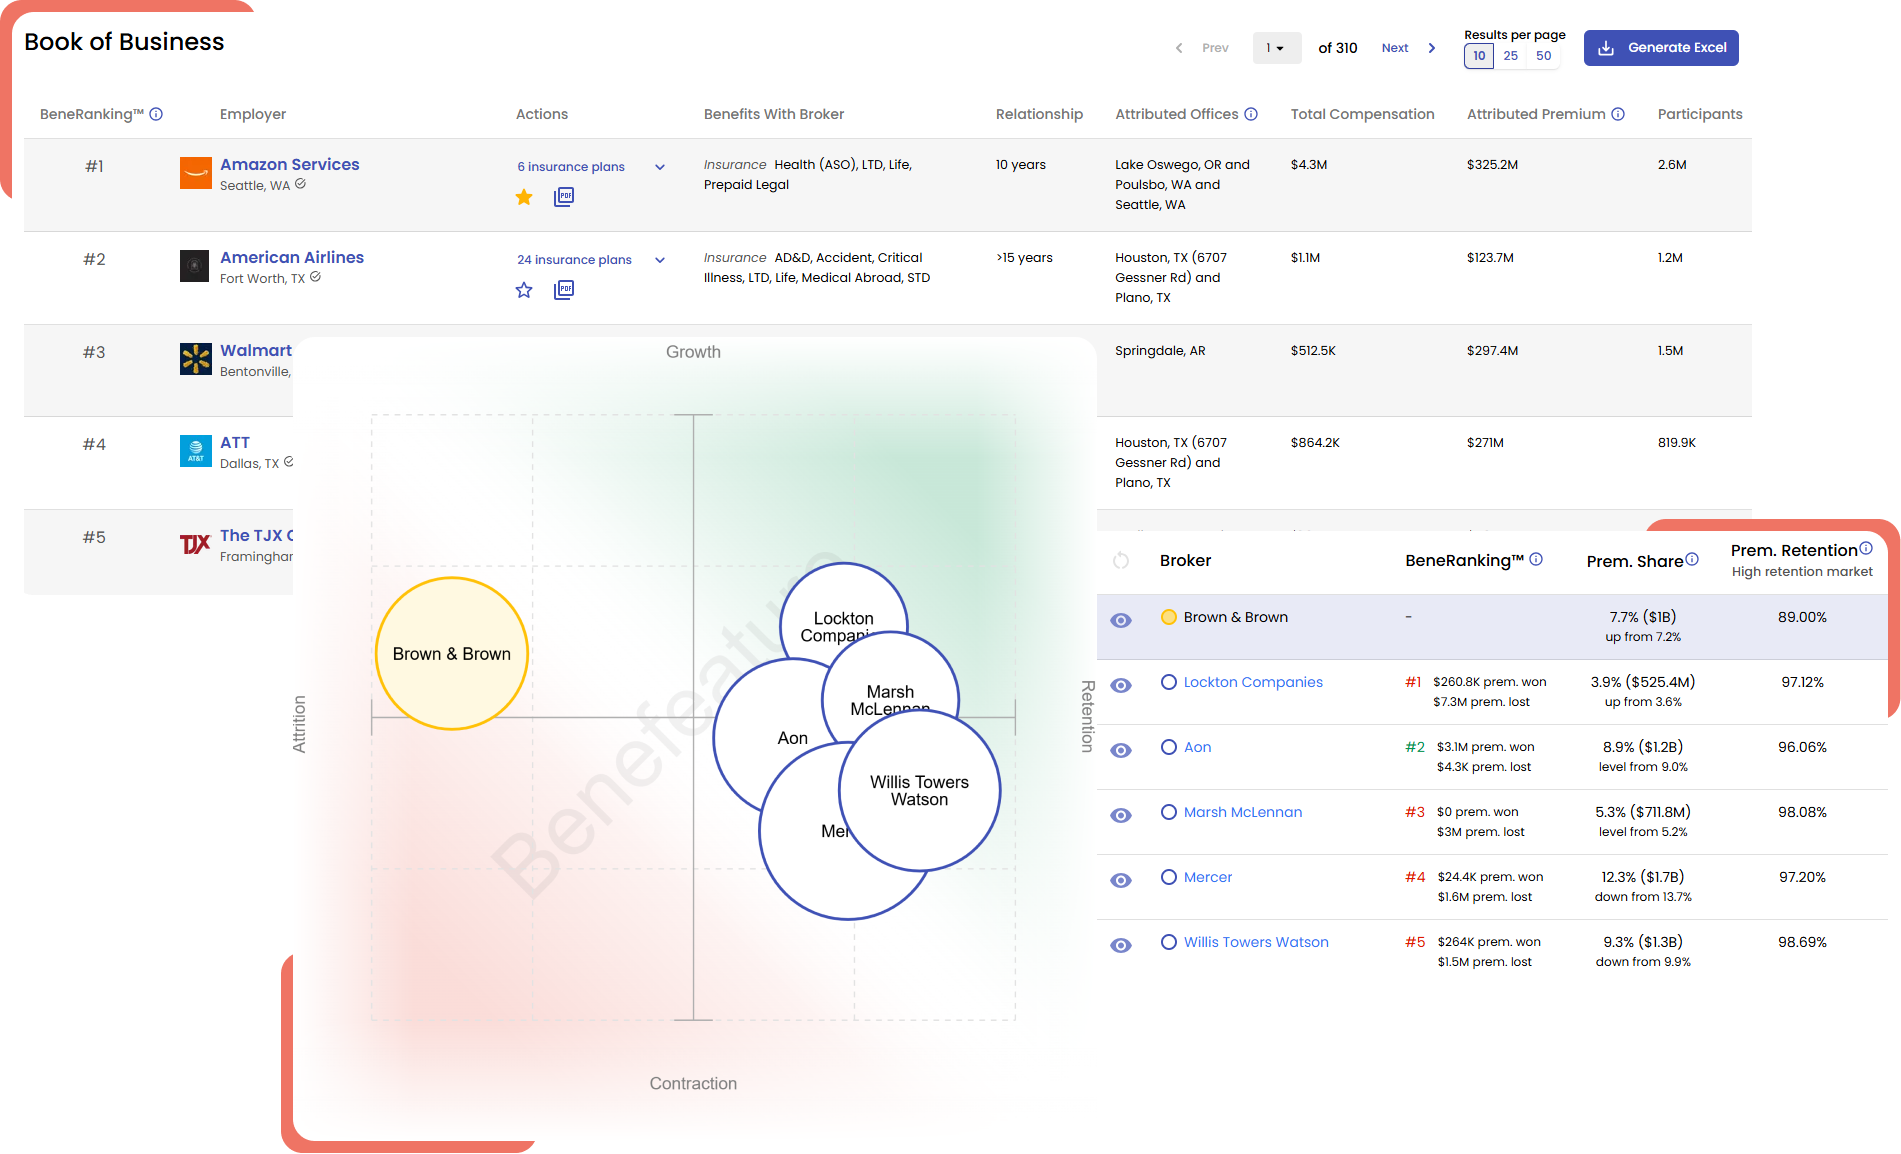Select the Lockton Companies radio button
The height and width of the screenshot is (1154, 1901).
pyautogui.click(x=1169, y=682)
